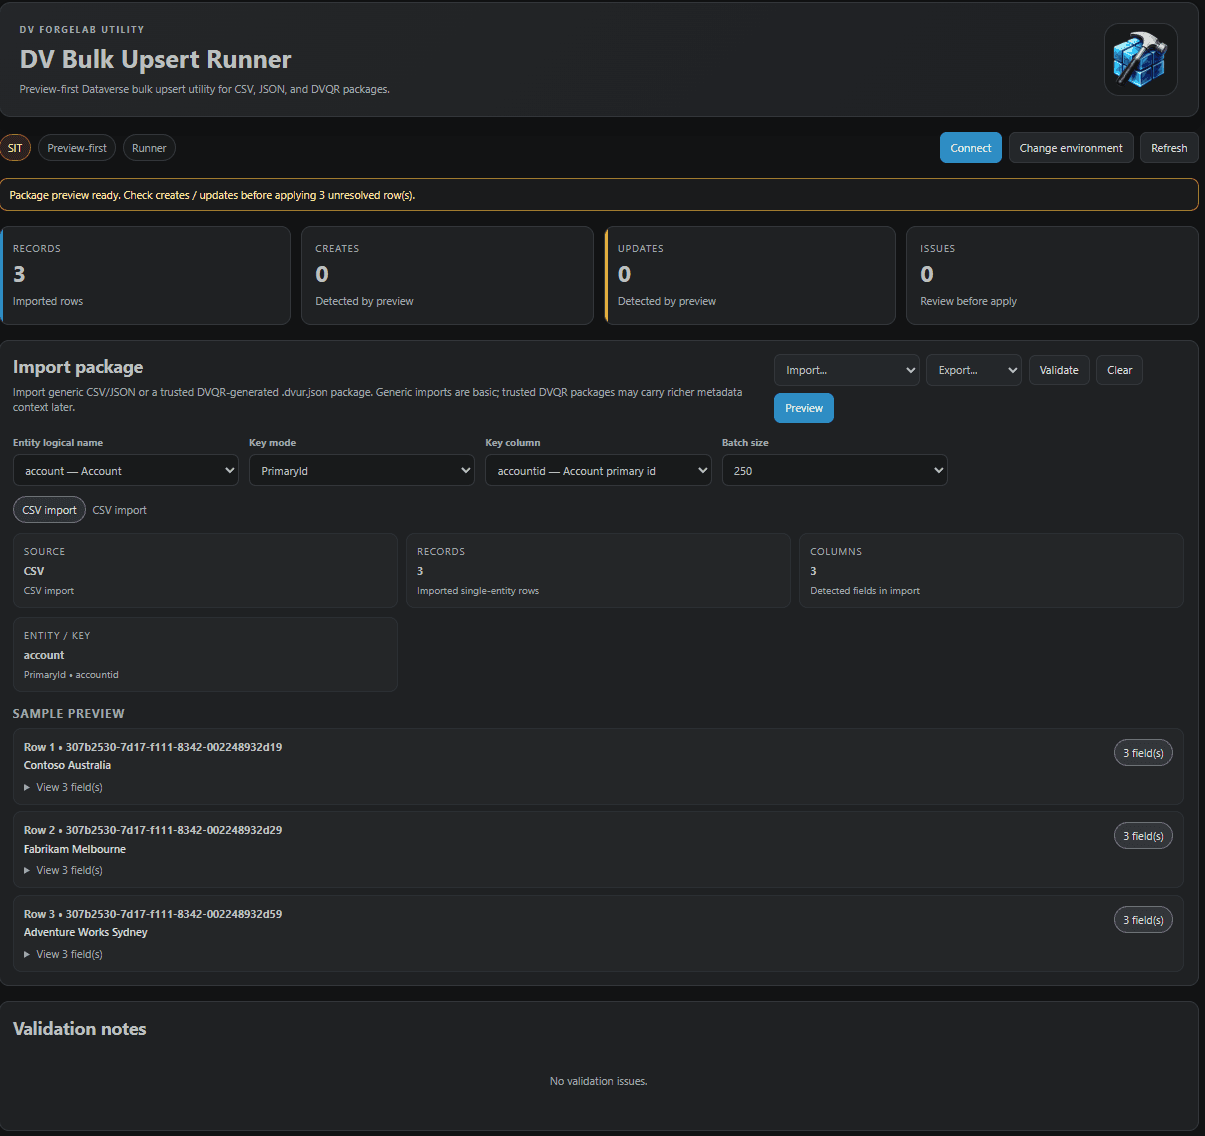Click the package preview ready banner

coord(599,195)
